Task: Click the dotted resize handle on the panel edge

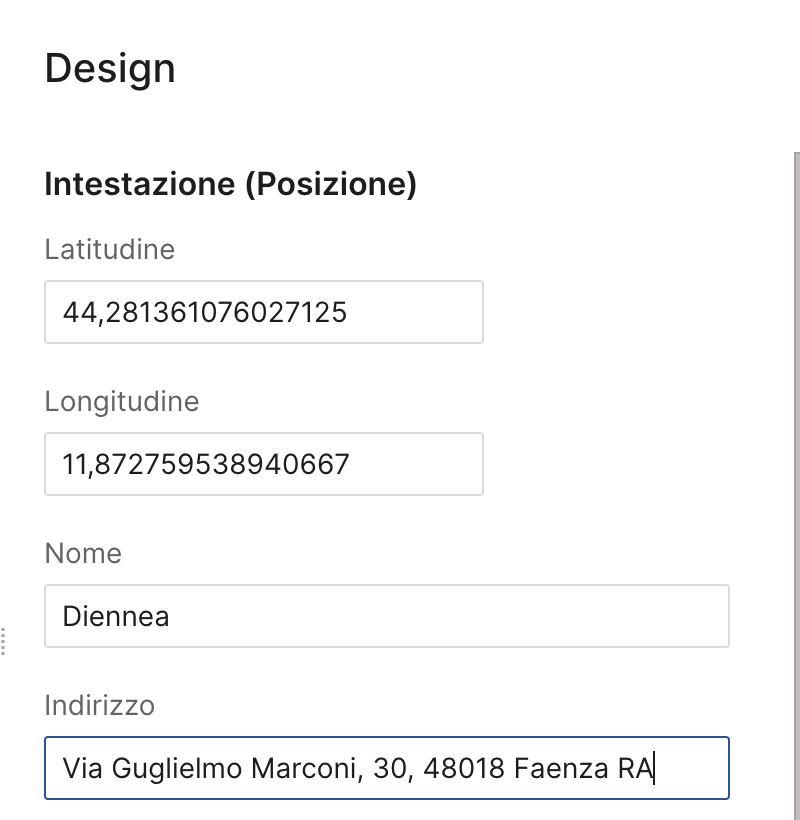Action: click(3, 641)
